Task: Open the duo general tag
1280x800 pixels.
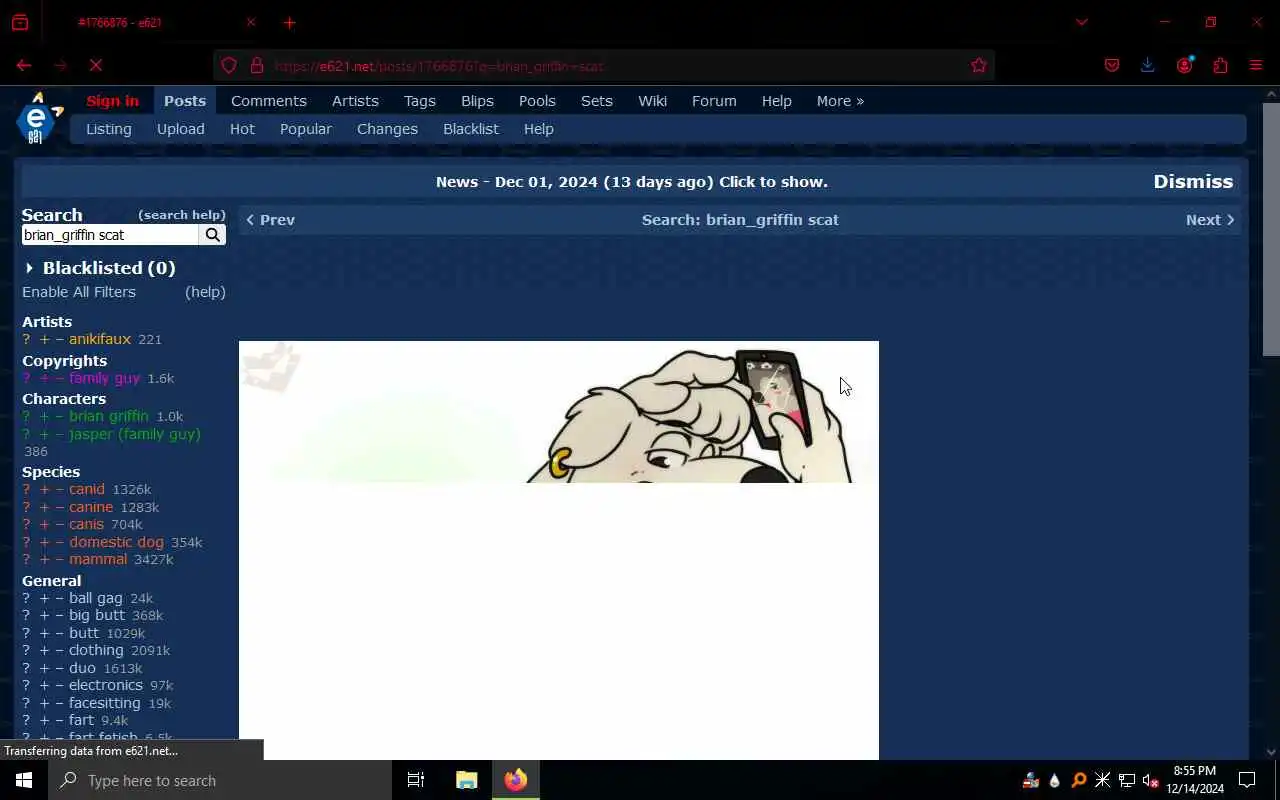Action: (82, 668)
